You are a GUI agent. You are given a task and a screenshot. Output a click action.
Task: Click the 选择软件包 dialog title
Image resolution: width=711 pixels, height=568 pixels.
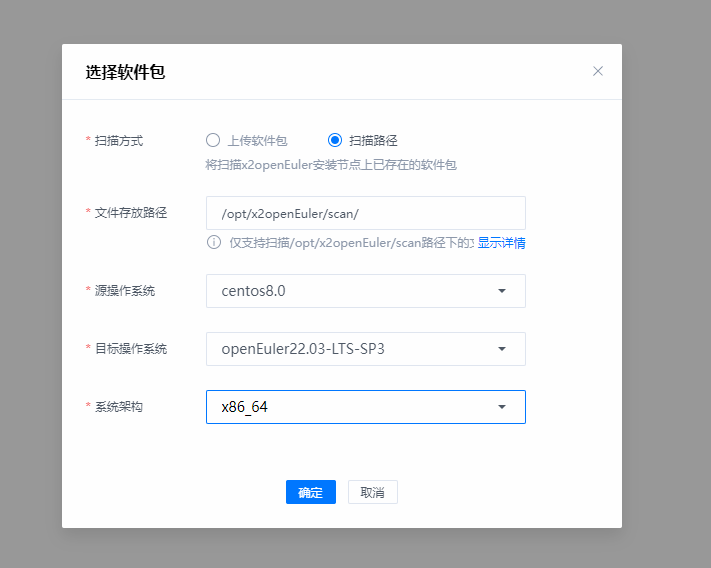pos(125,72)
